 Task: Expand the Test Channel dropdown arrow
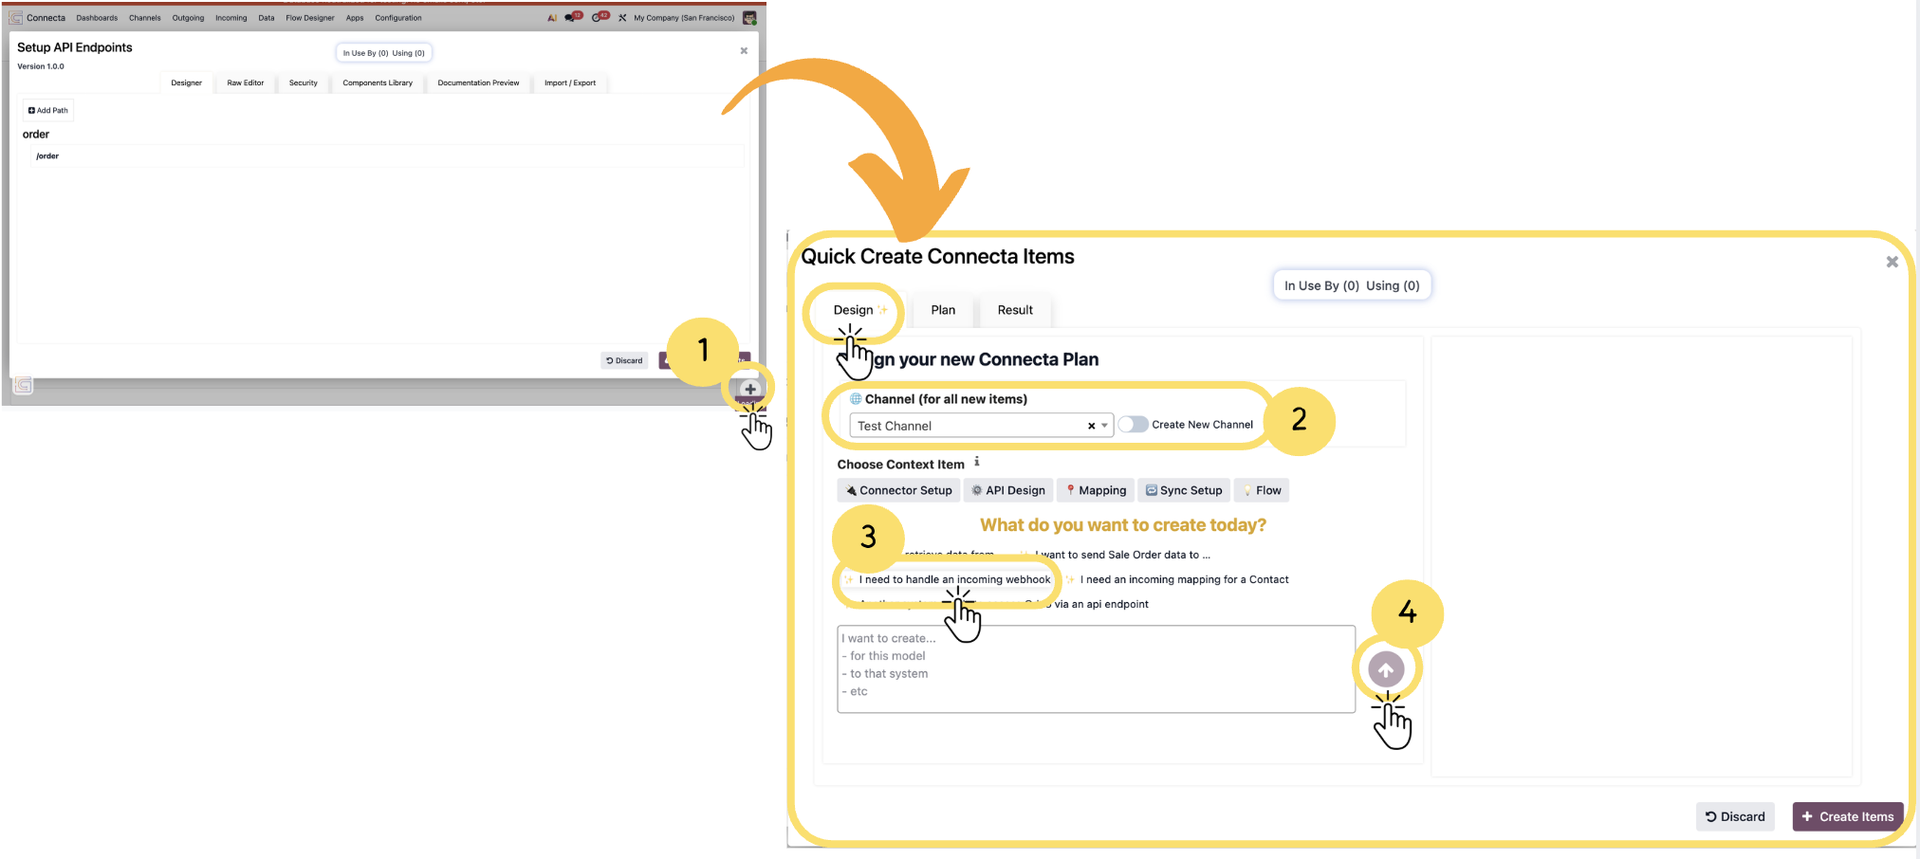[1104, 426]
